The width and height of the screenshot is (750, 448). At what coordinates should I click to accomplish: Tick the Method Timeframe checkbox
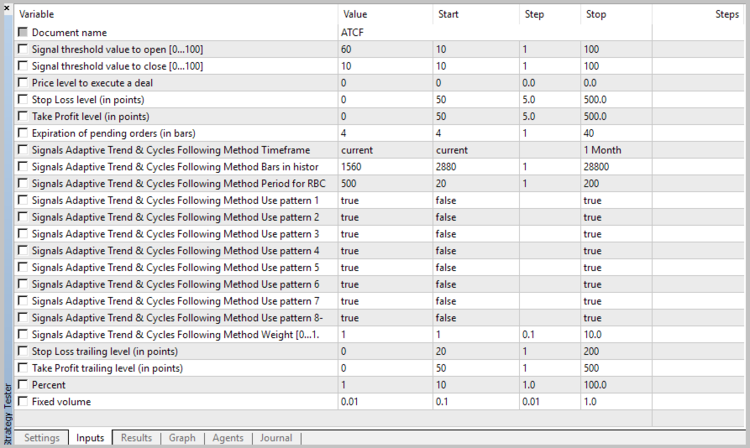coord(22,150)
